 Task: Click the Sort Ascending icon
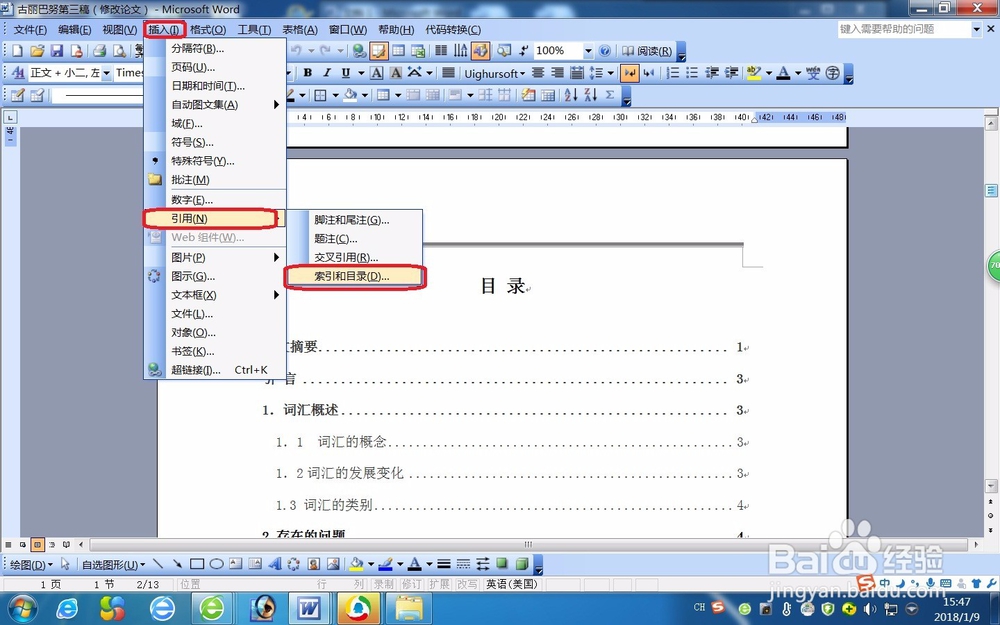click(x=571, y=95)
